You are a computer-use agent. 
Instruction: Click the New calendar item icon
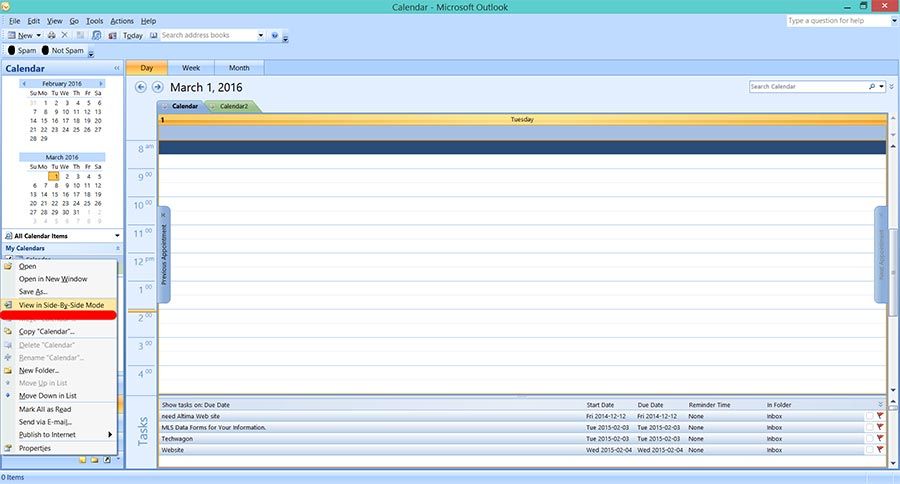click(11, 36)
